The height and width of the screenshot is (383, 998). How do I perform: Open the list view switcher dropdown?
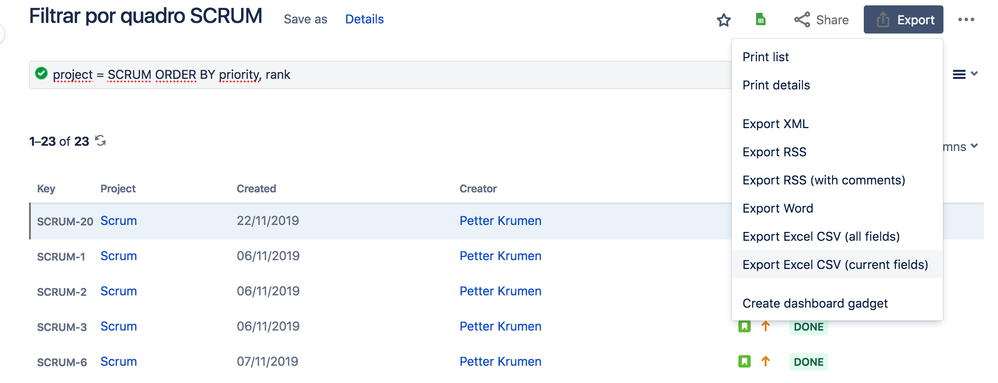tap(964, 74)
